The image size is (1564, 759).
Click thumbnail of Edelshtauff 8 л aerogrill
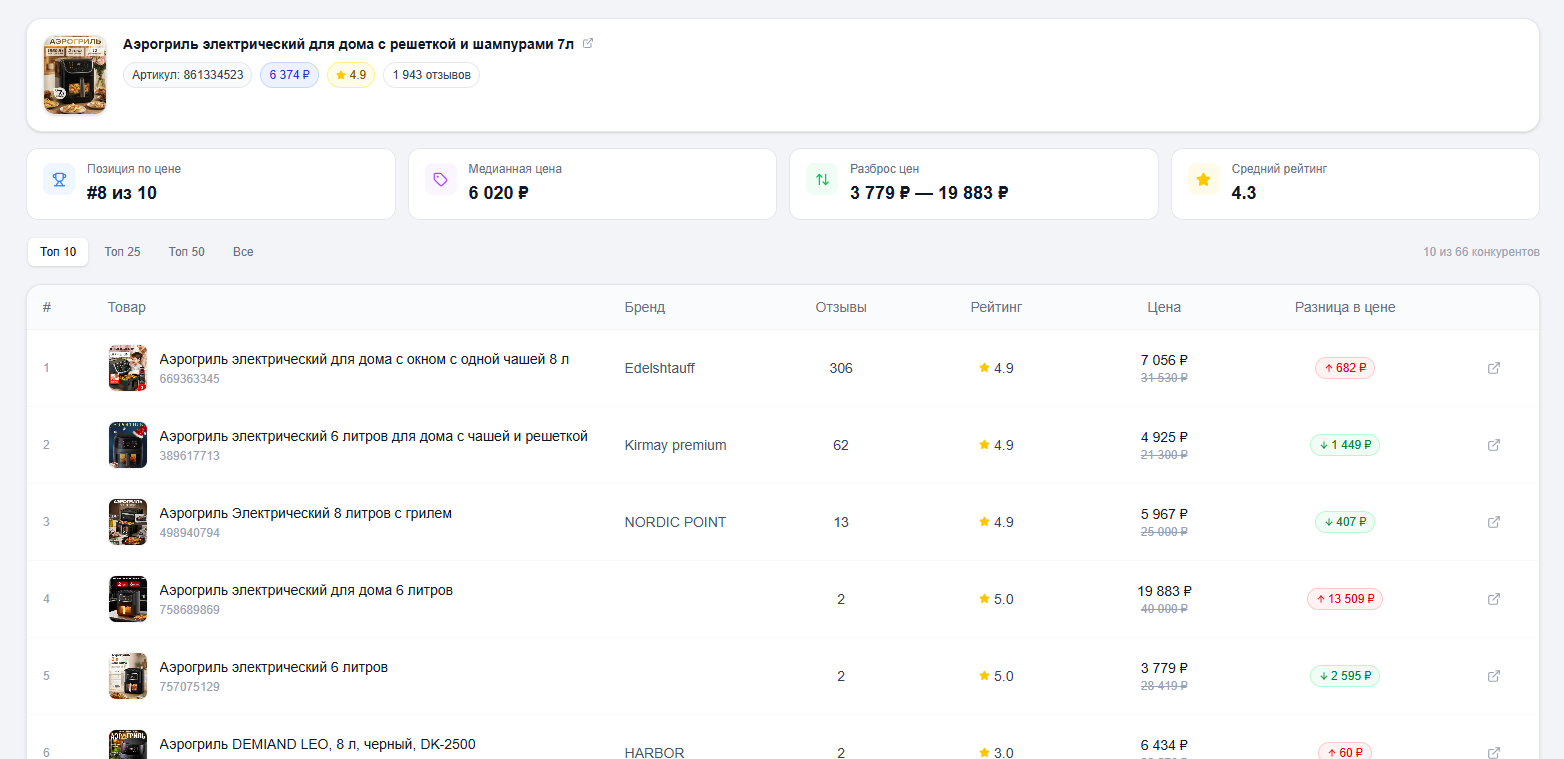[x=128, y=368]
